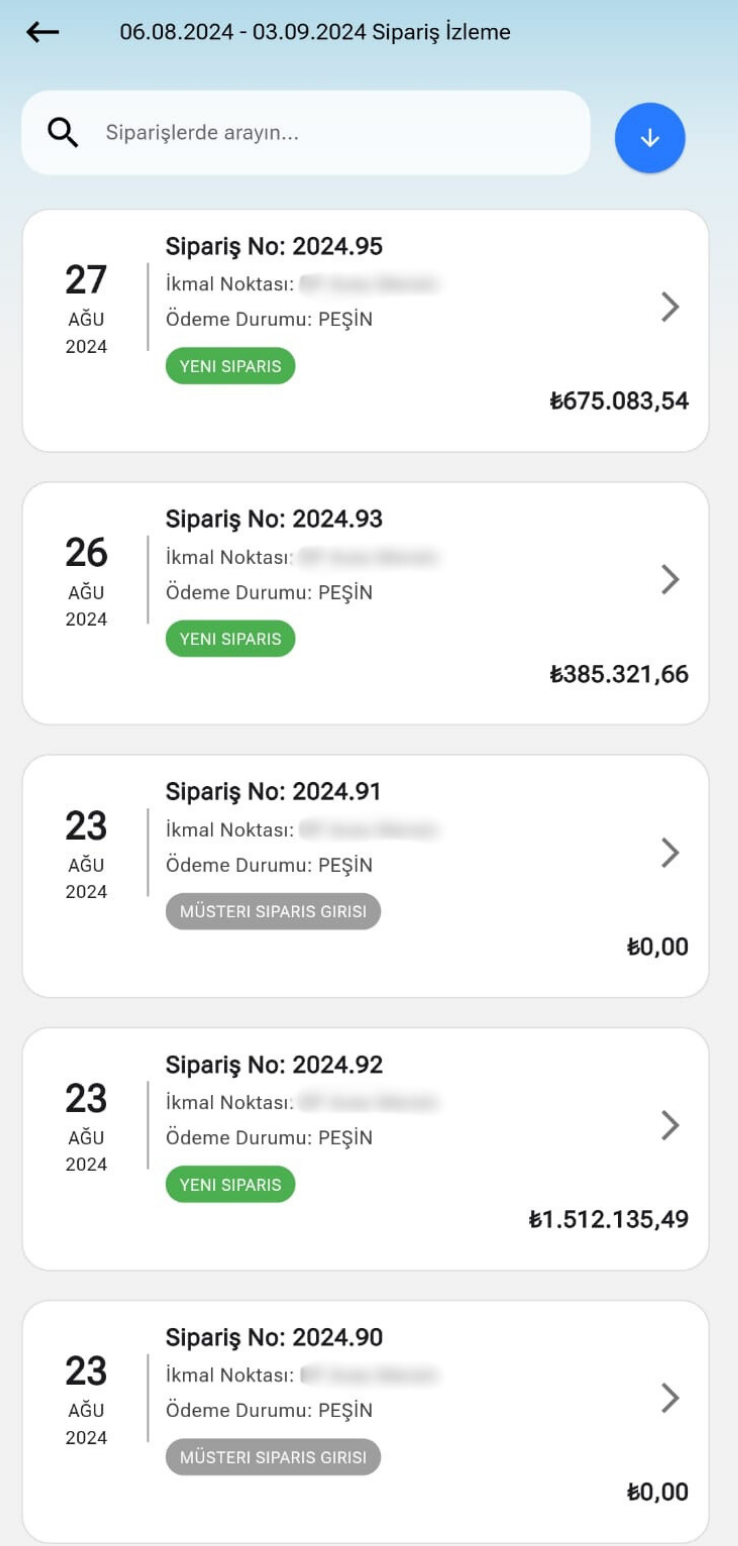Click the YENI SIPARIS badge on order 2024.92
Image resolution: width=738 pixels, height=1546 pixels.
230,1185
